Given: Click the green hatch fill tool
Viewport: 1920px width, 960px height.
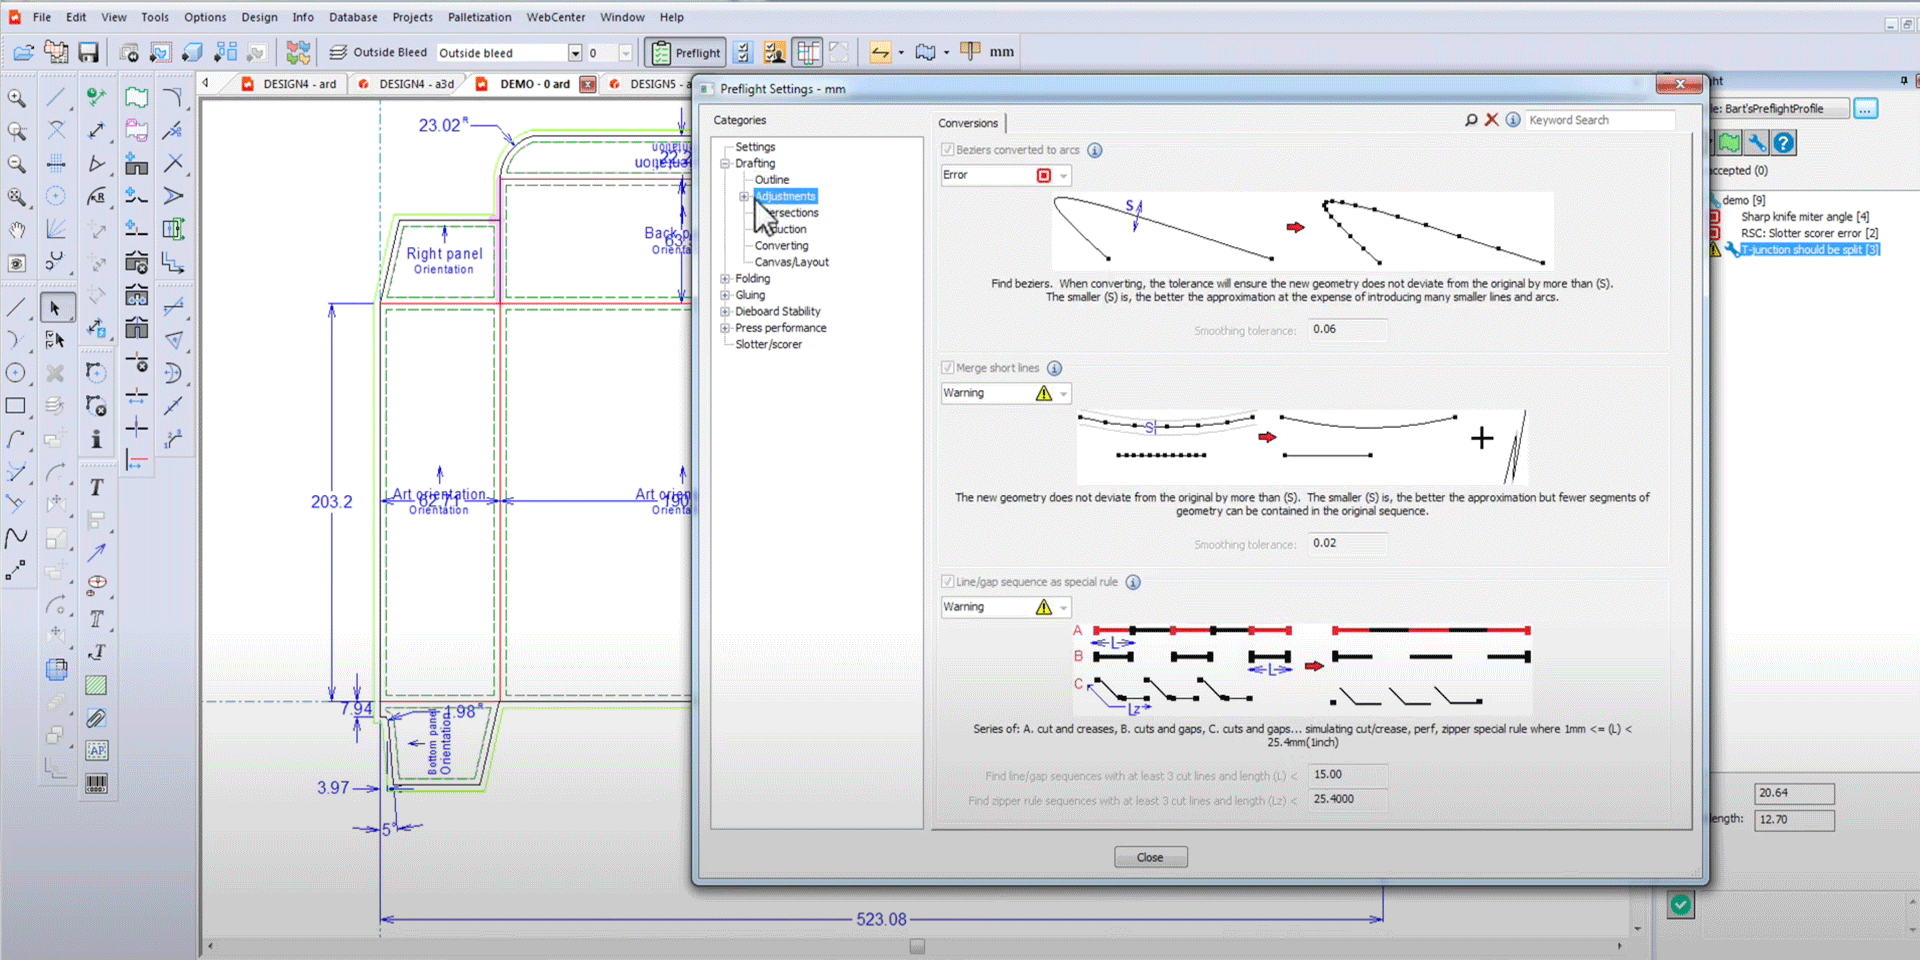Looking at the screenshot, I should 96,685.
